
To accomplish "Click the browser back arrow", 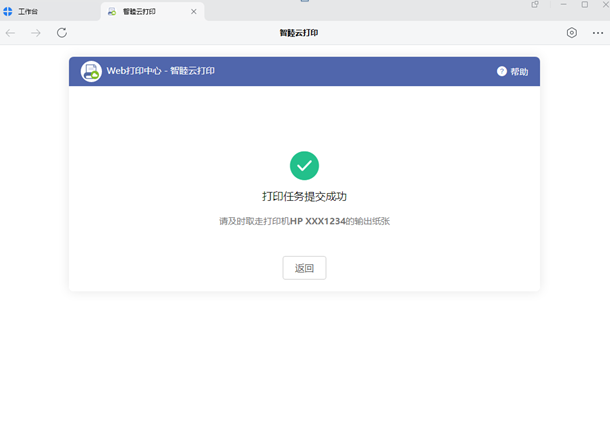I will [11, 33].
